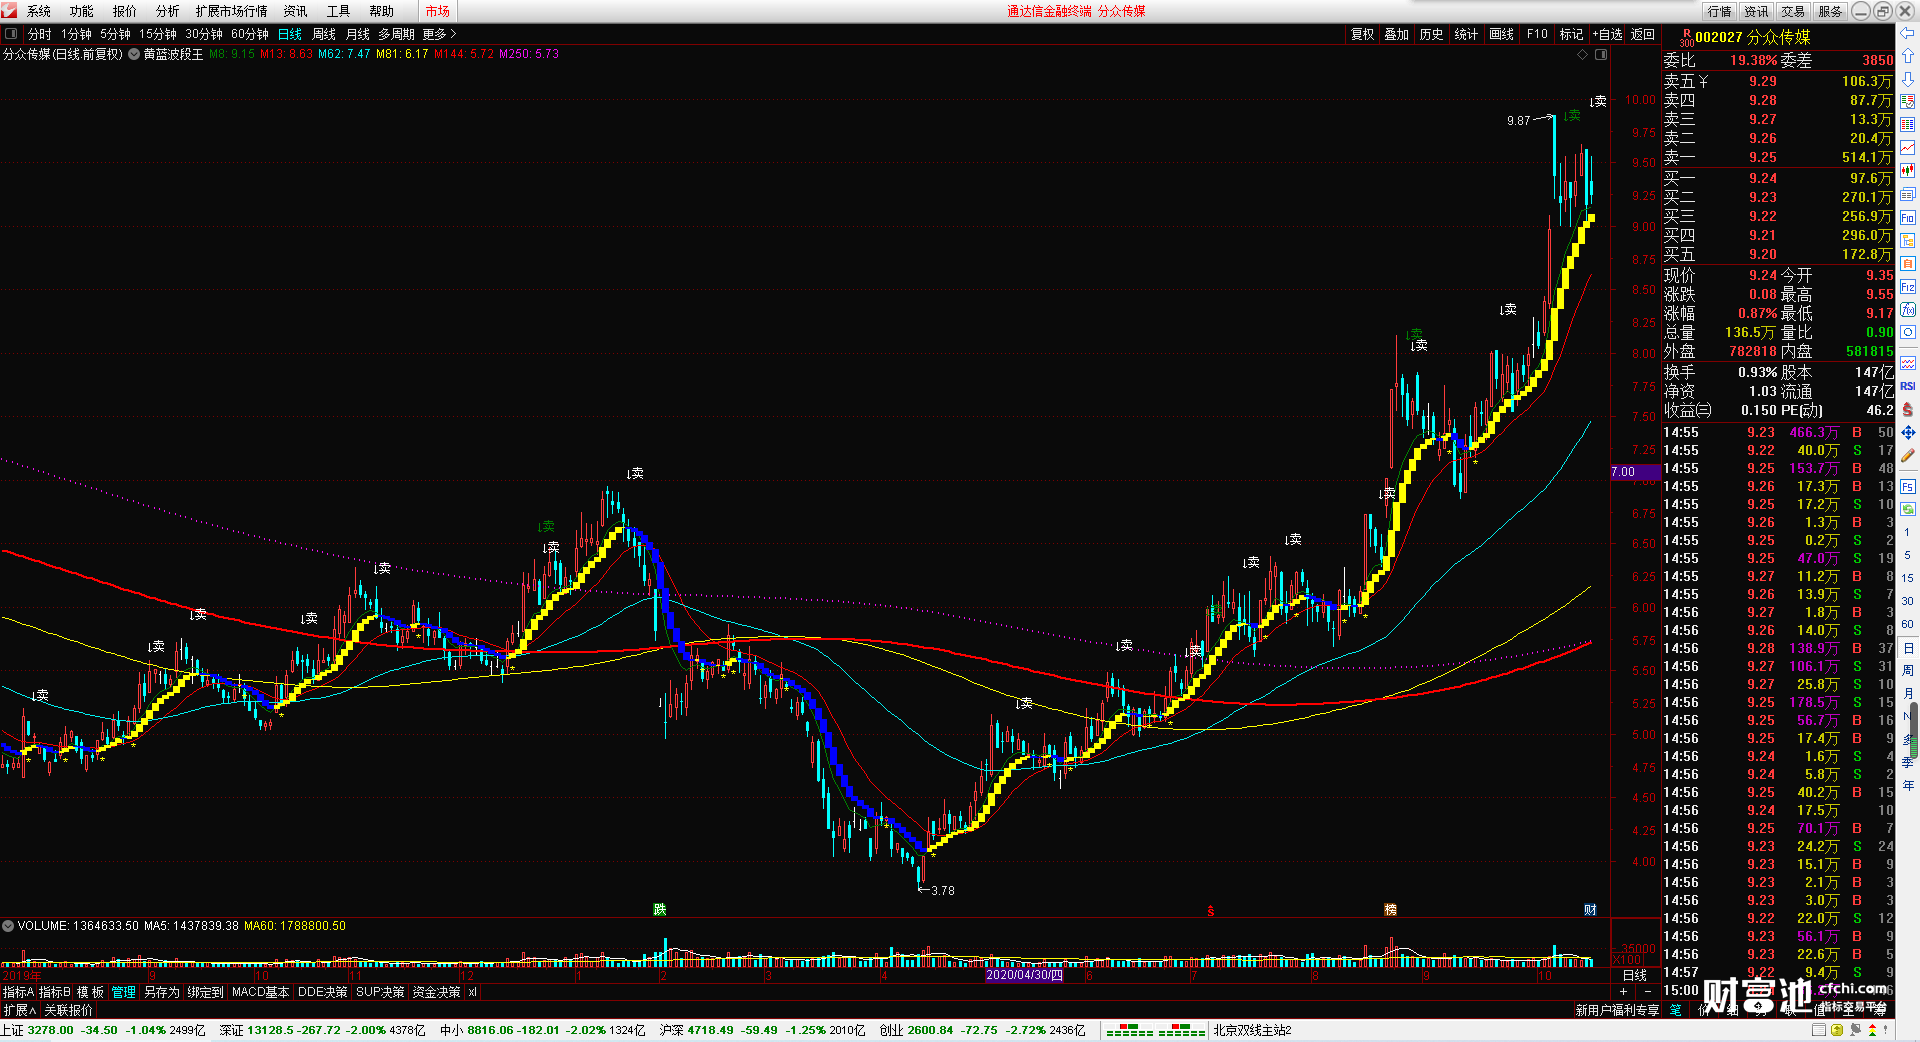Expand the 更多 periods dropdown
The width and height of the screenshot is (1920, 1042).
[x=439, y=34]
